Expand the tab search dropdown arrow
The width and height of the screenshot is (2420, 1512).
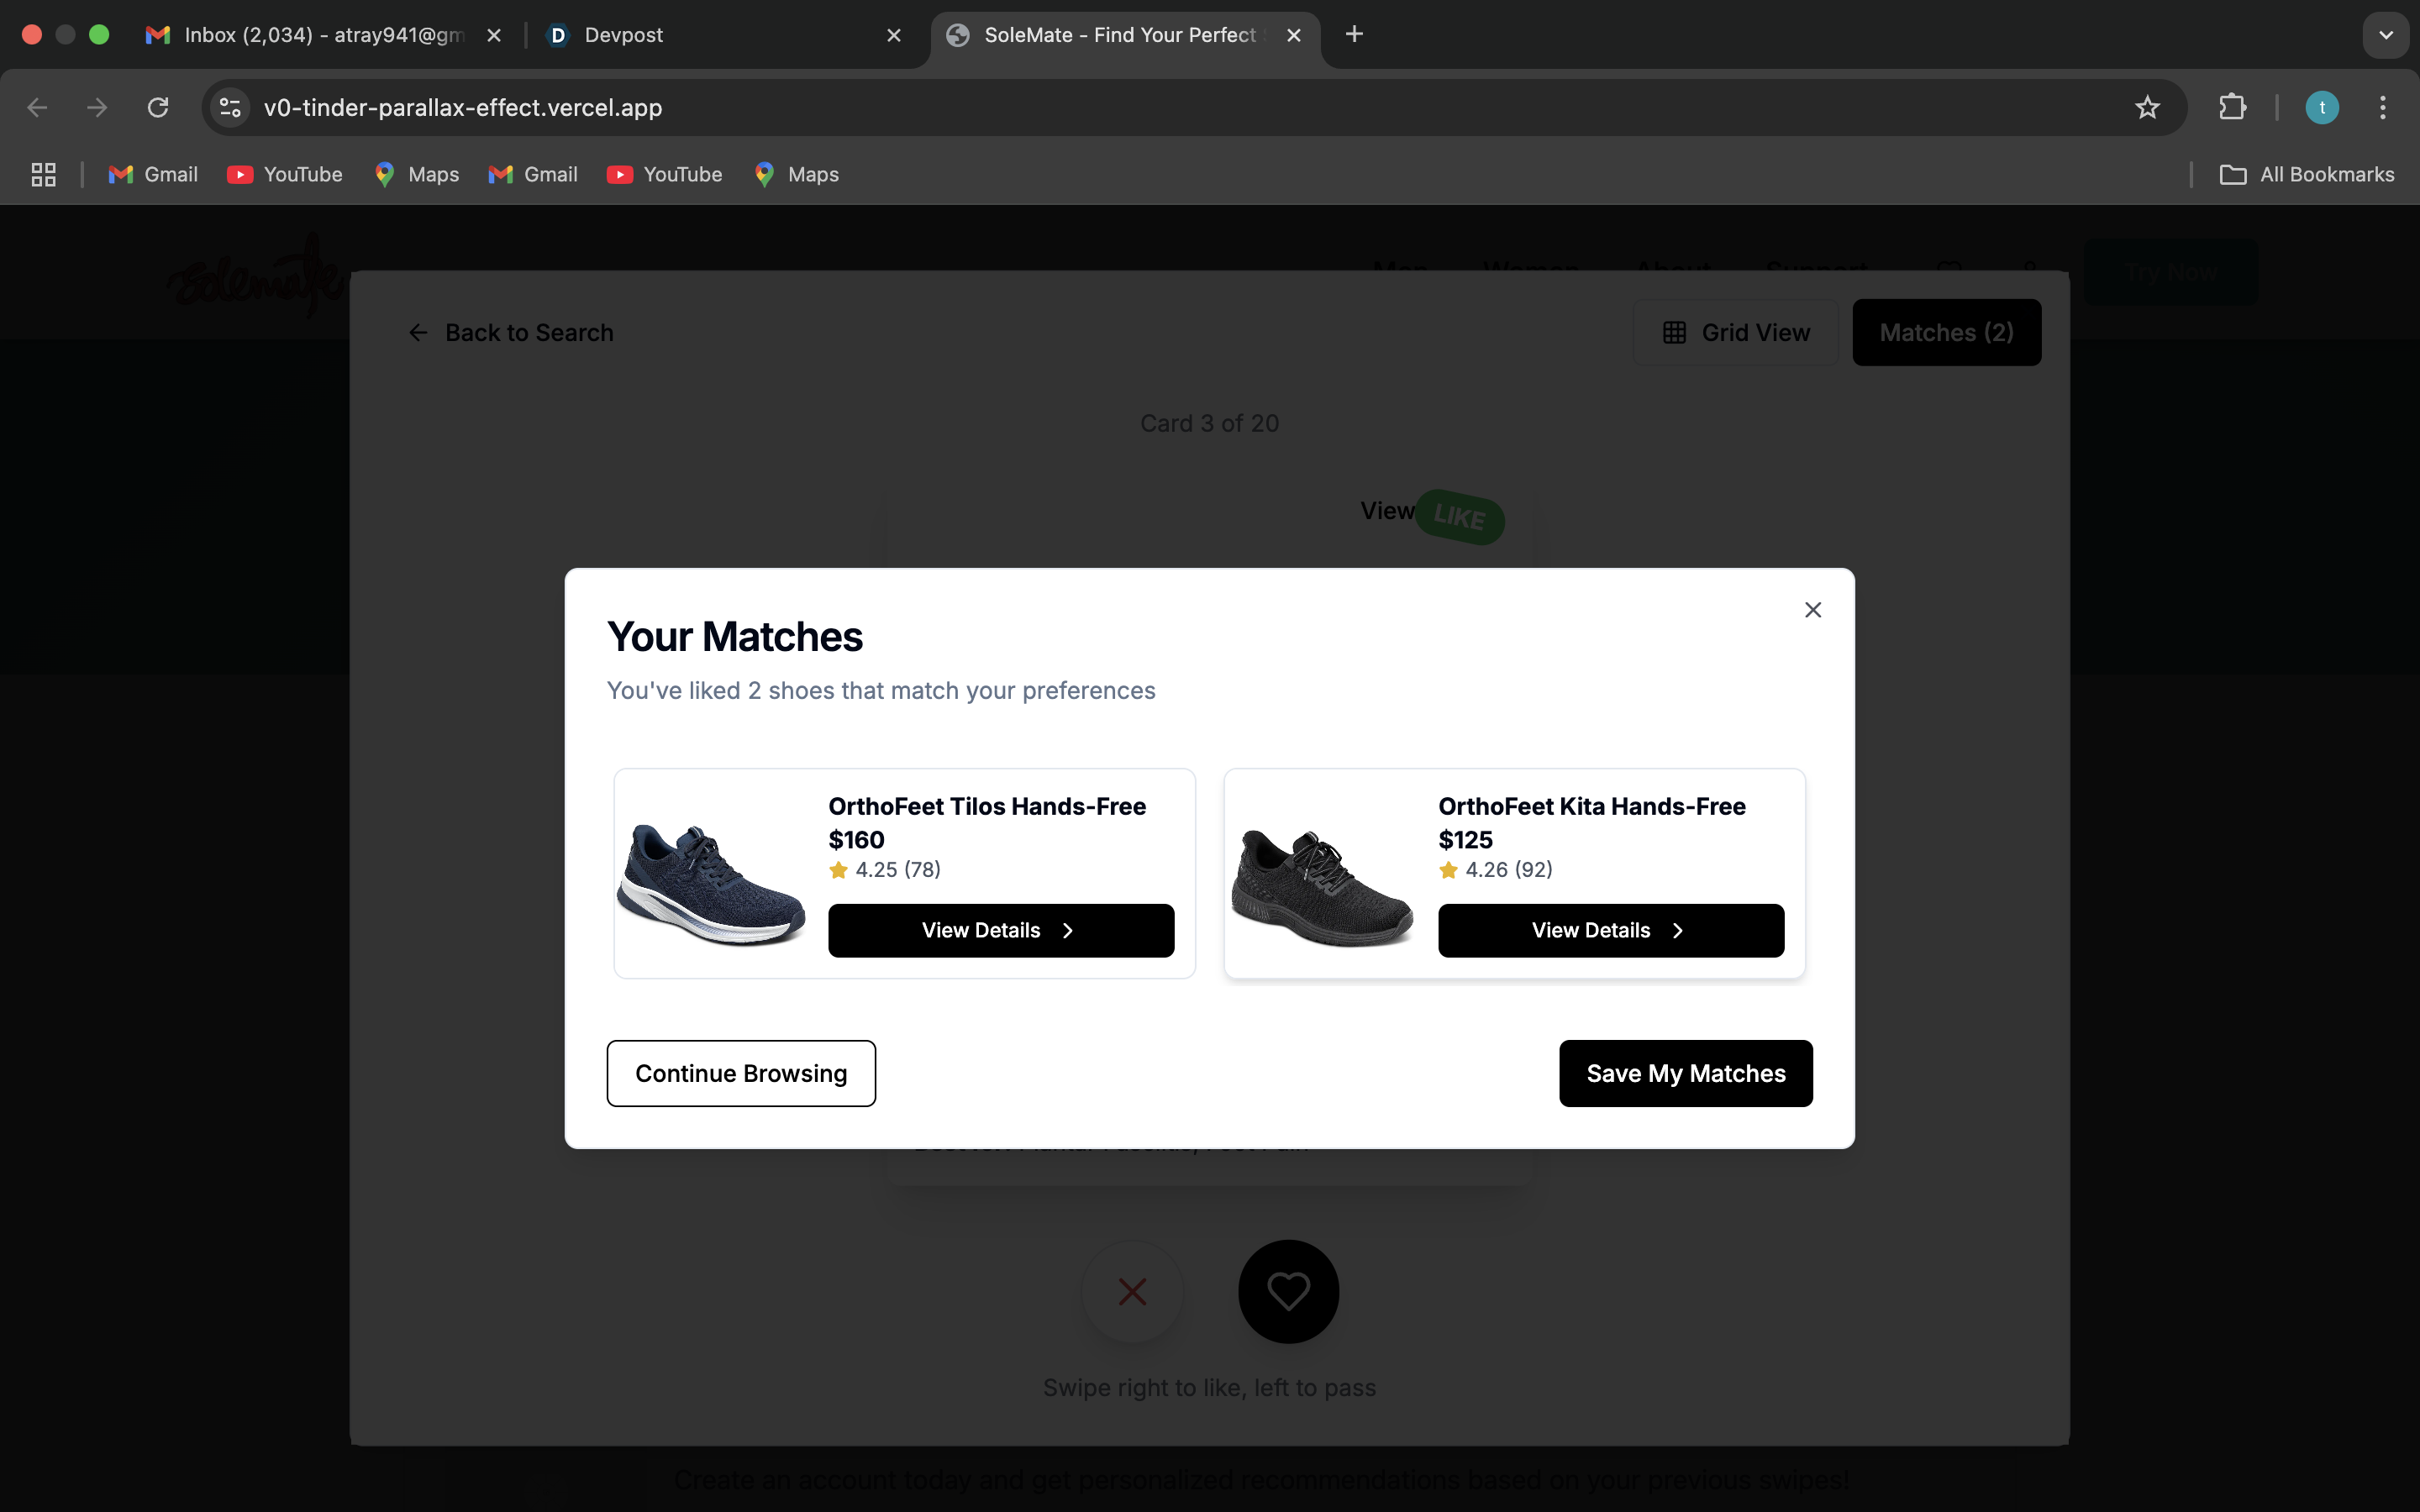[2385, 35]
